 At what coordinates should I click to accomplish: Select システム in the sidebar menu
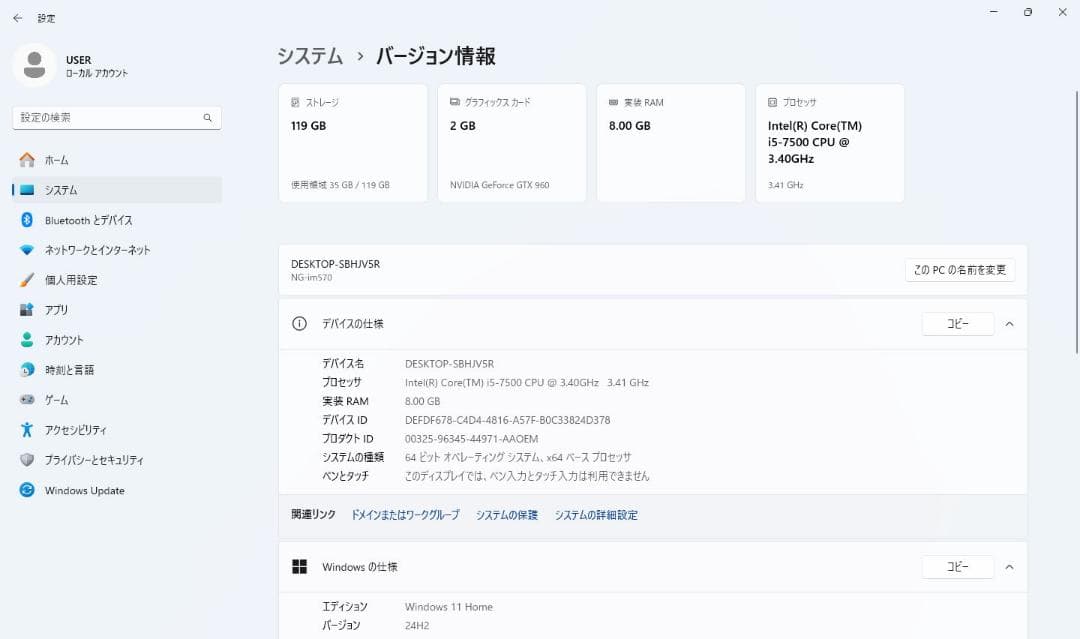[60, 190]
